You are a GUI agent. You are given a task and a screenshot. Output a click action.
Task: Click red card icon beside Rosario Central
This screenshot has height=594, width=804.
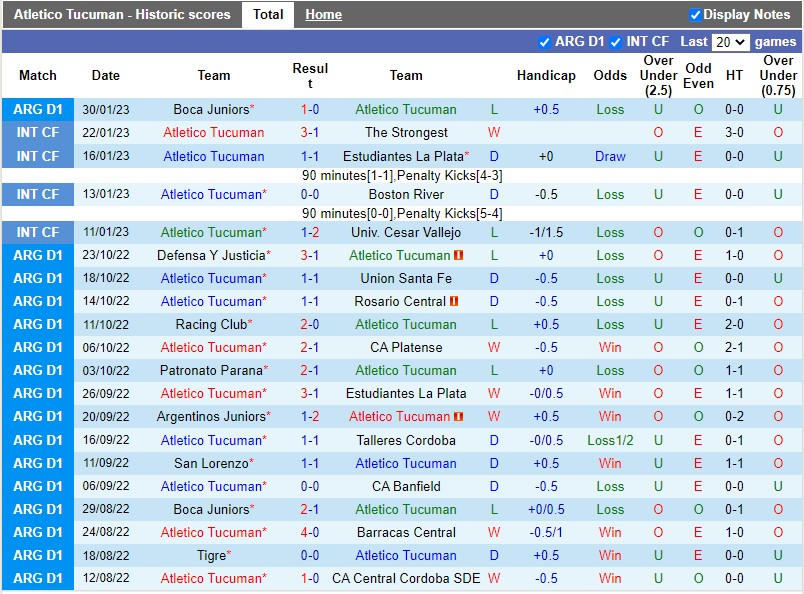coord(454,301)
